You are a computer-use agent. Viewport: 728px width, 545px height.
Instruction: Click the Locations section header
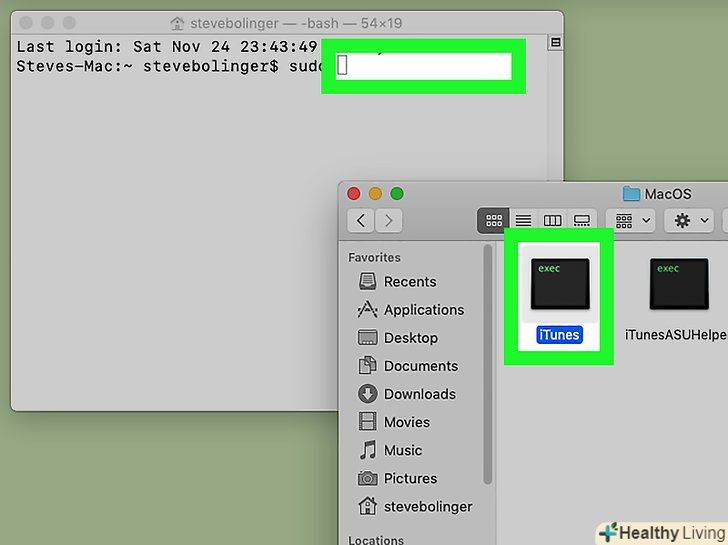tap(376, 540)
